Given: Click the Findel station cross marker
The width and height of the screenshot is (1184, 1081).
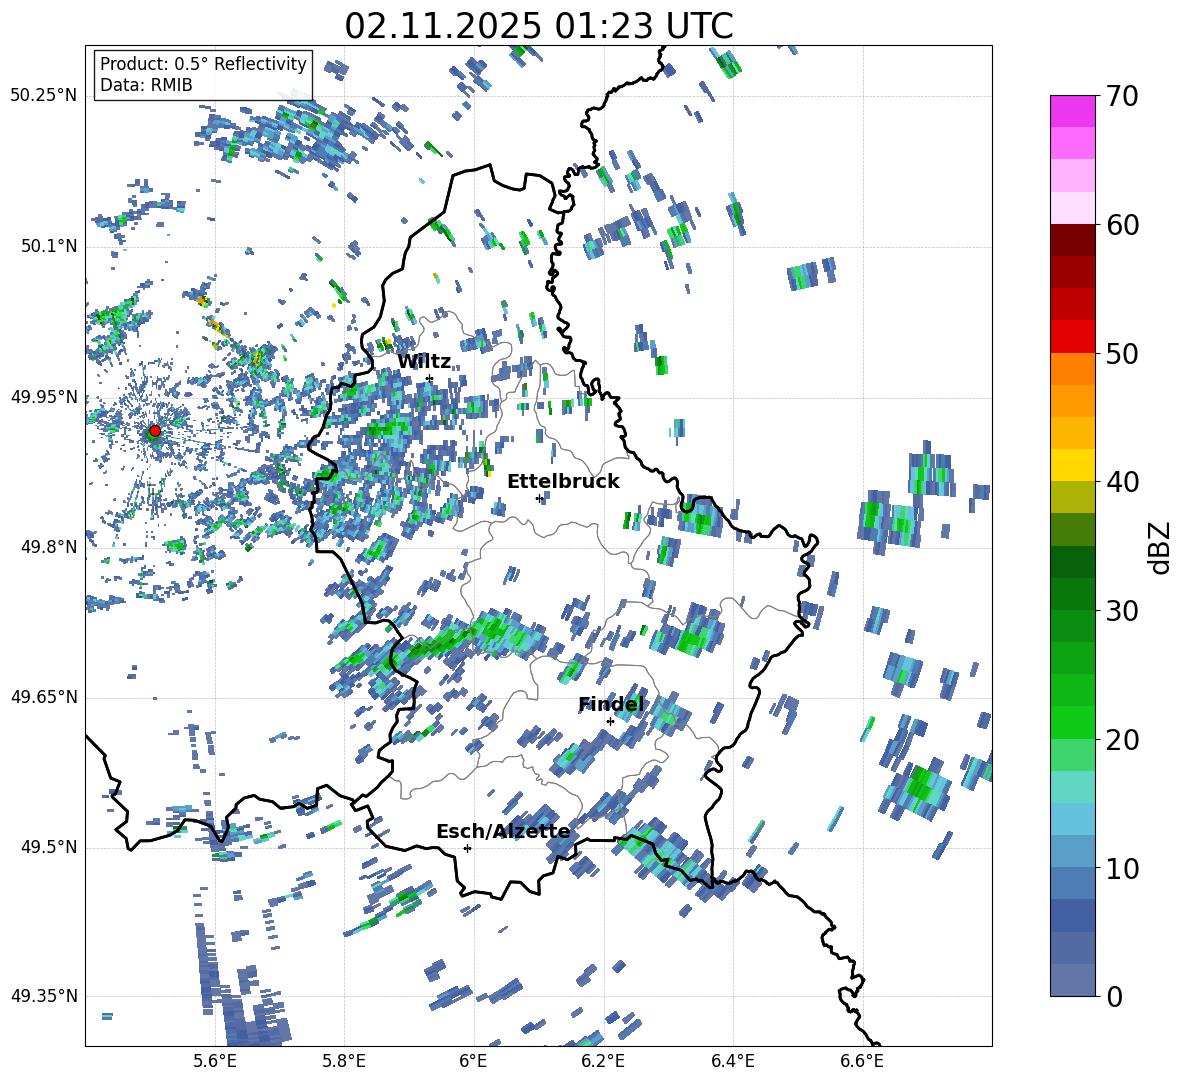Looking at the screenshot, I should coord(610,721).
